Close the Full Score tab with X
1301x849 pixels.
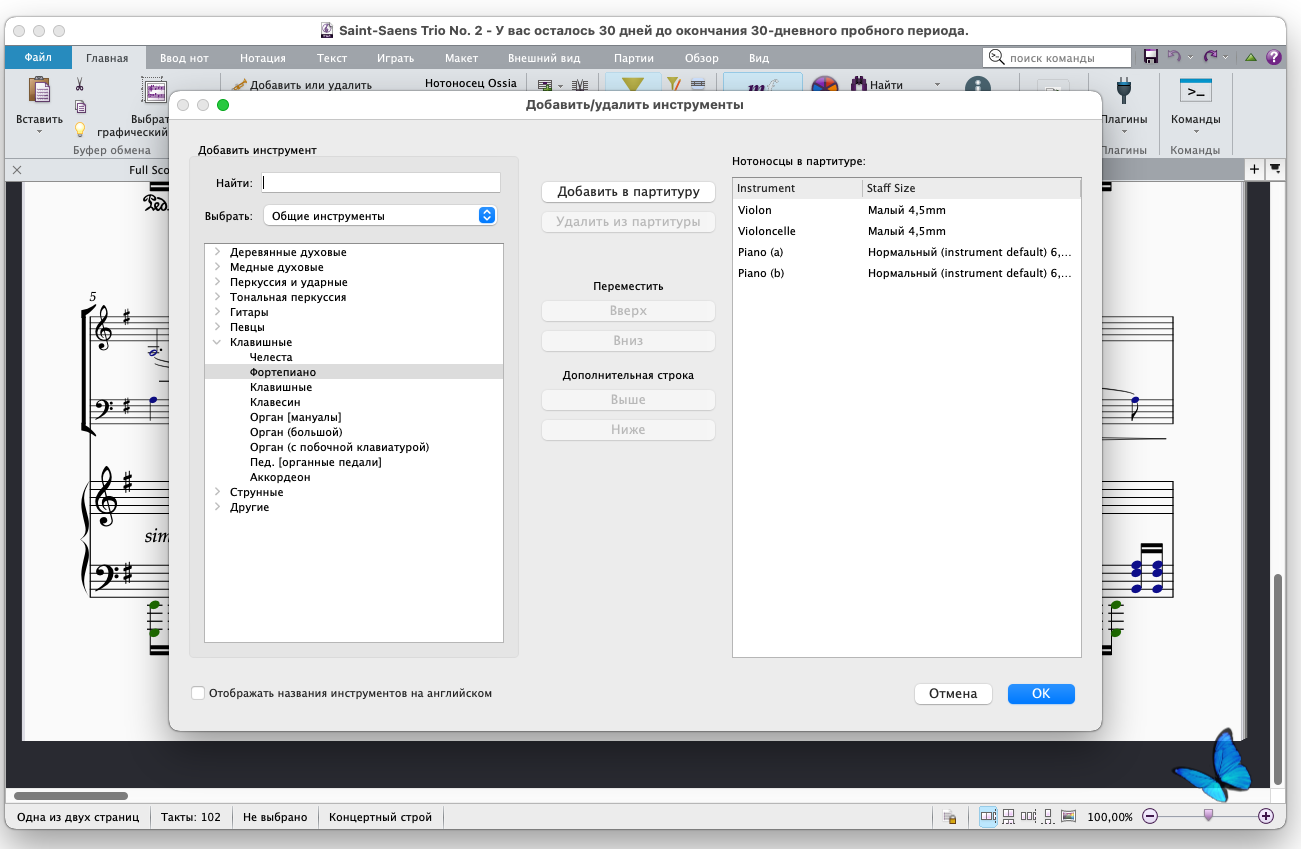[x=16, y=170]
